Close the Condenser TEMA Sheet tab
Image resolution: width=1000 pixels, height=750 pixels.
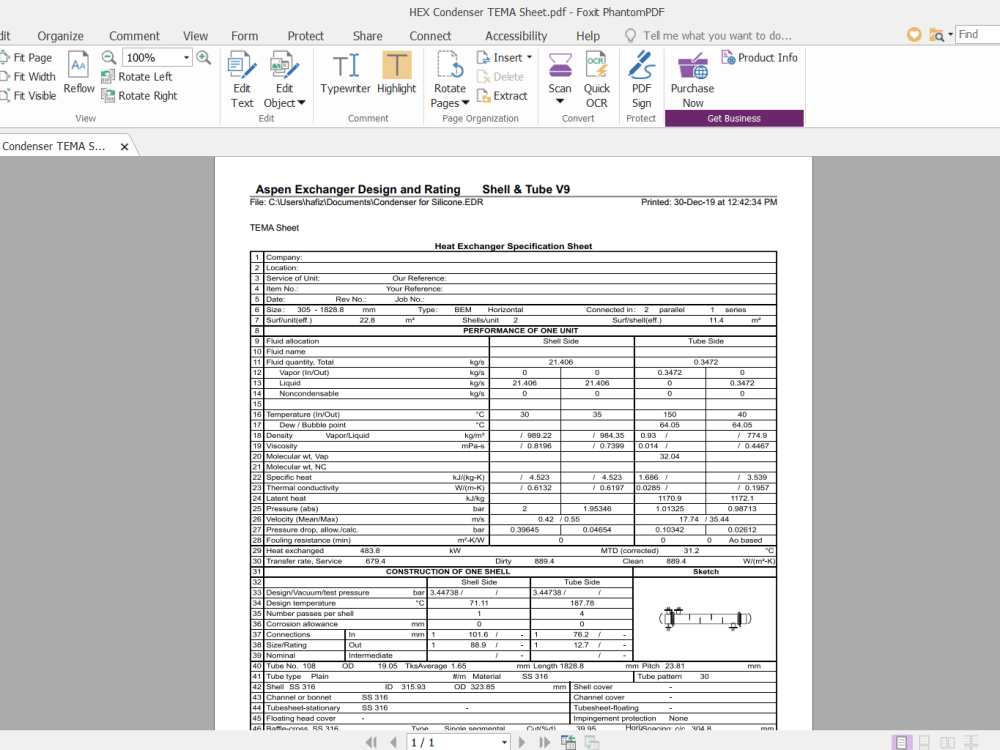(124, 147)
